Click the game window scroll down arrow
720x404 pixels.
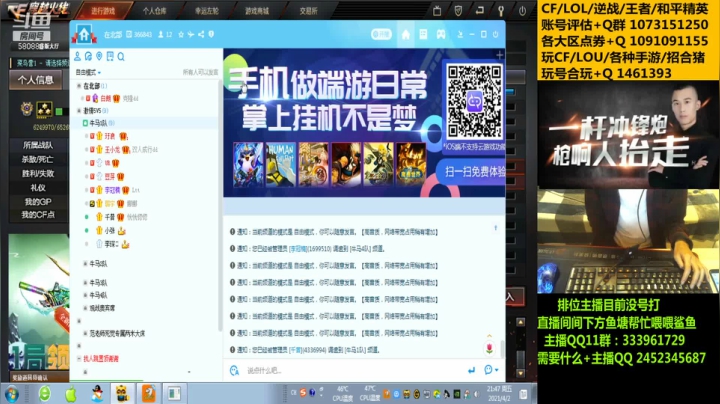520,374
